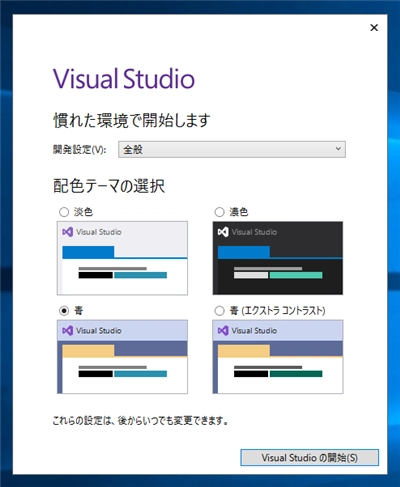Close the Visual Studio setup dialog
The width and height of the screenshot is (400, 487).
[x=374, y=28]
